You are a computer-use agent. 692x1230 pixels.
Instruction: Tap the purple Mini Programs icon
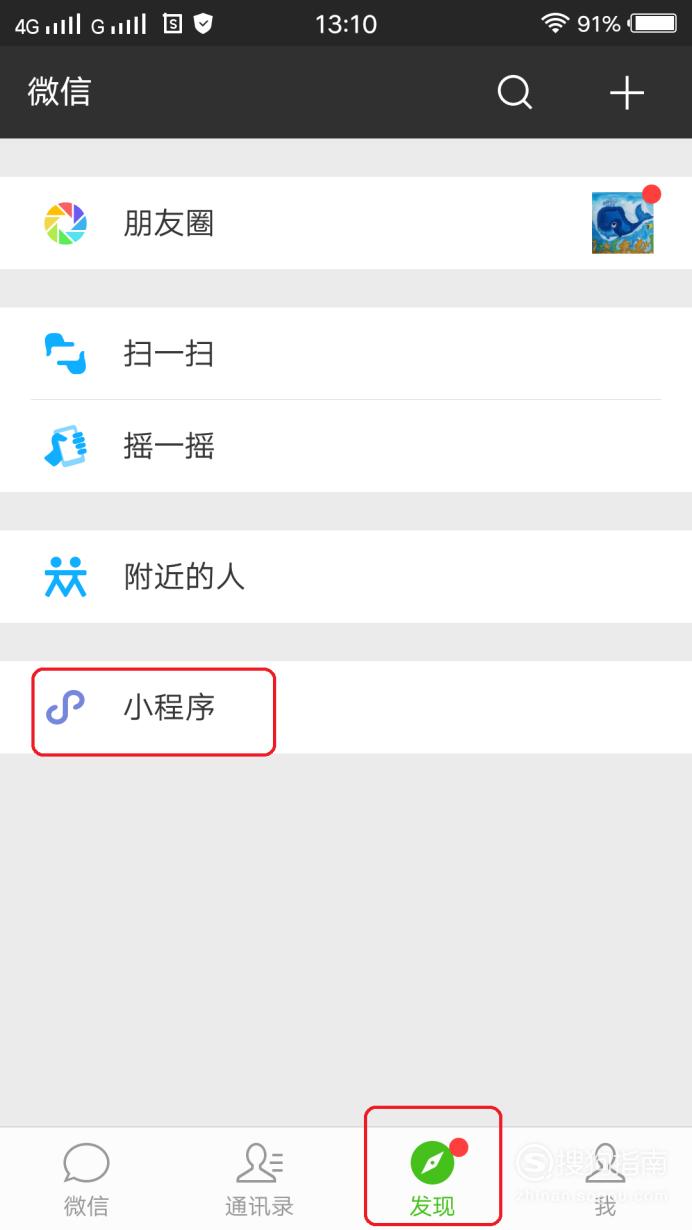coord(66,708)
